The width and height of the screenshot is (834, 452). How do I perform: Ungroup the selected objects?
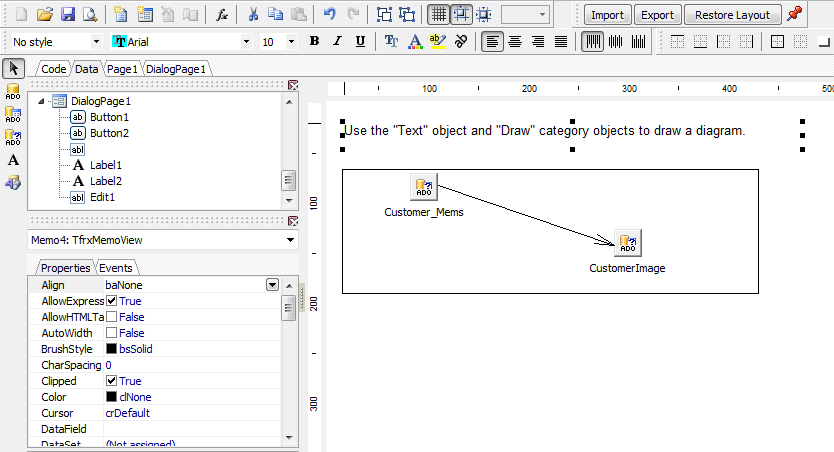tap(407, 14)
